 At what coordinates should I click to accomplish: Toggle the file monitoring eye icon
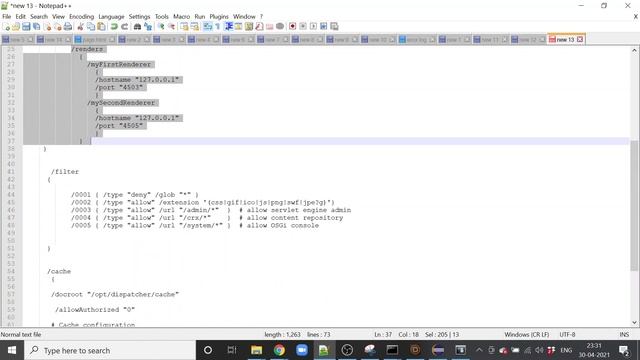coord(280,27)
